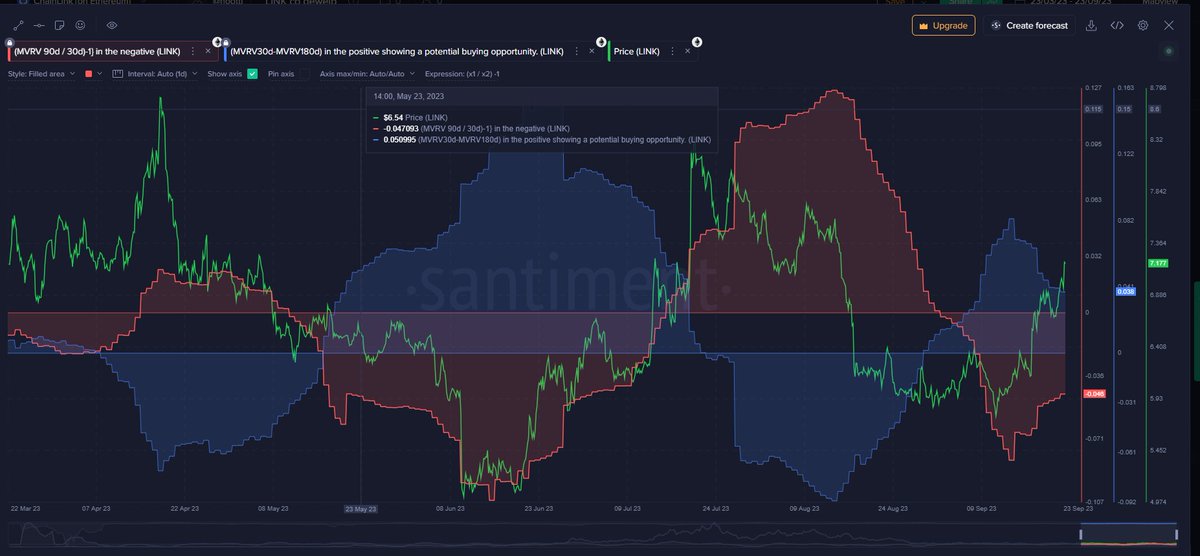The image size is (1200, 556).
Task: Open Axis max/min: Auto/Auto dropdown
Action: pyautogui.click(x=367, y=74)
